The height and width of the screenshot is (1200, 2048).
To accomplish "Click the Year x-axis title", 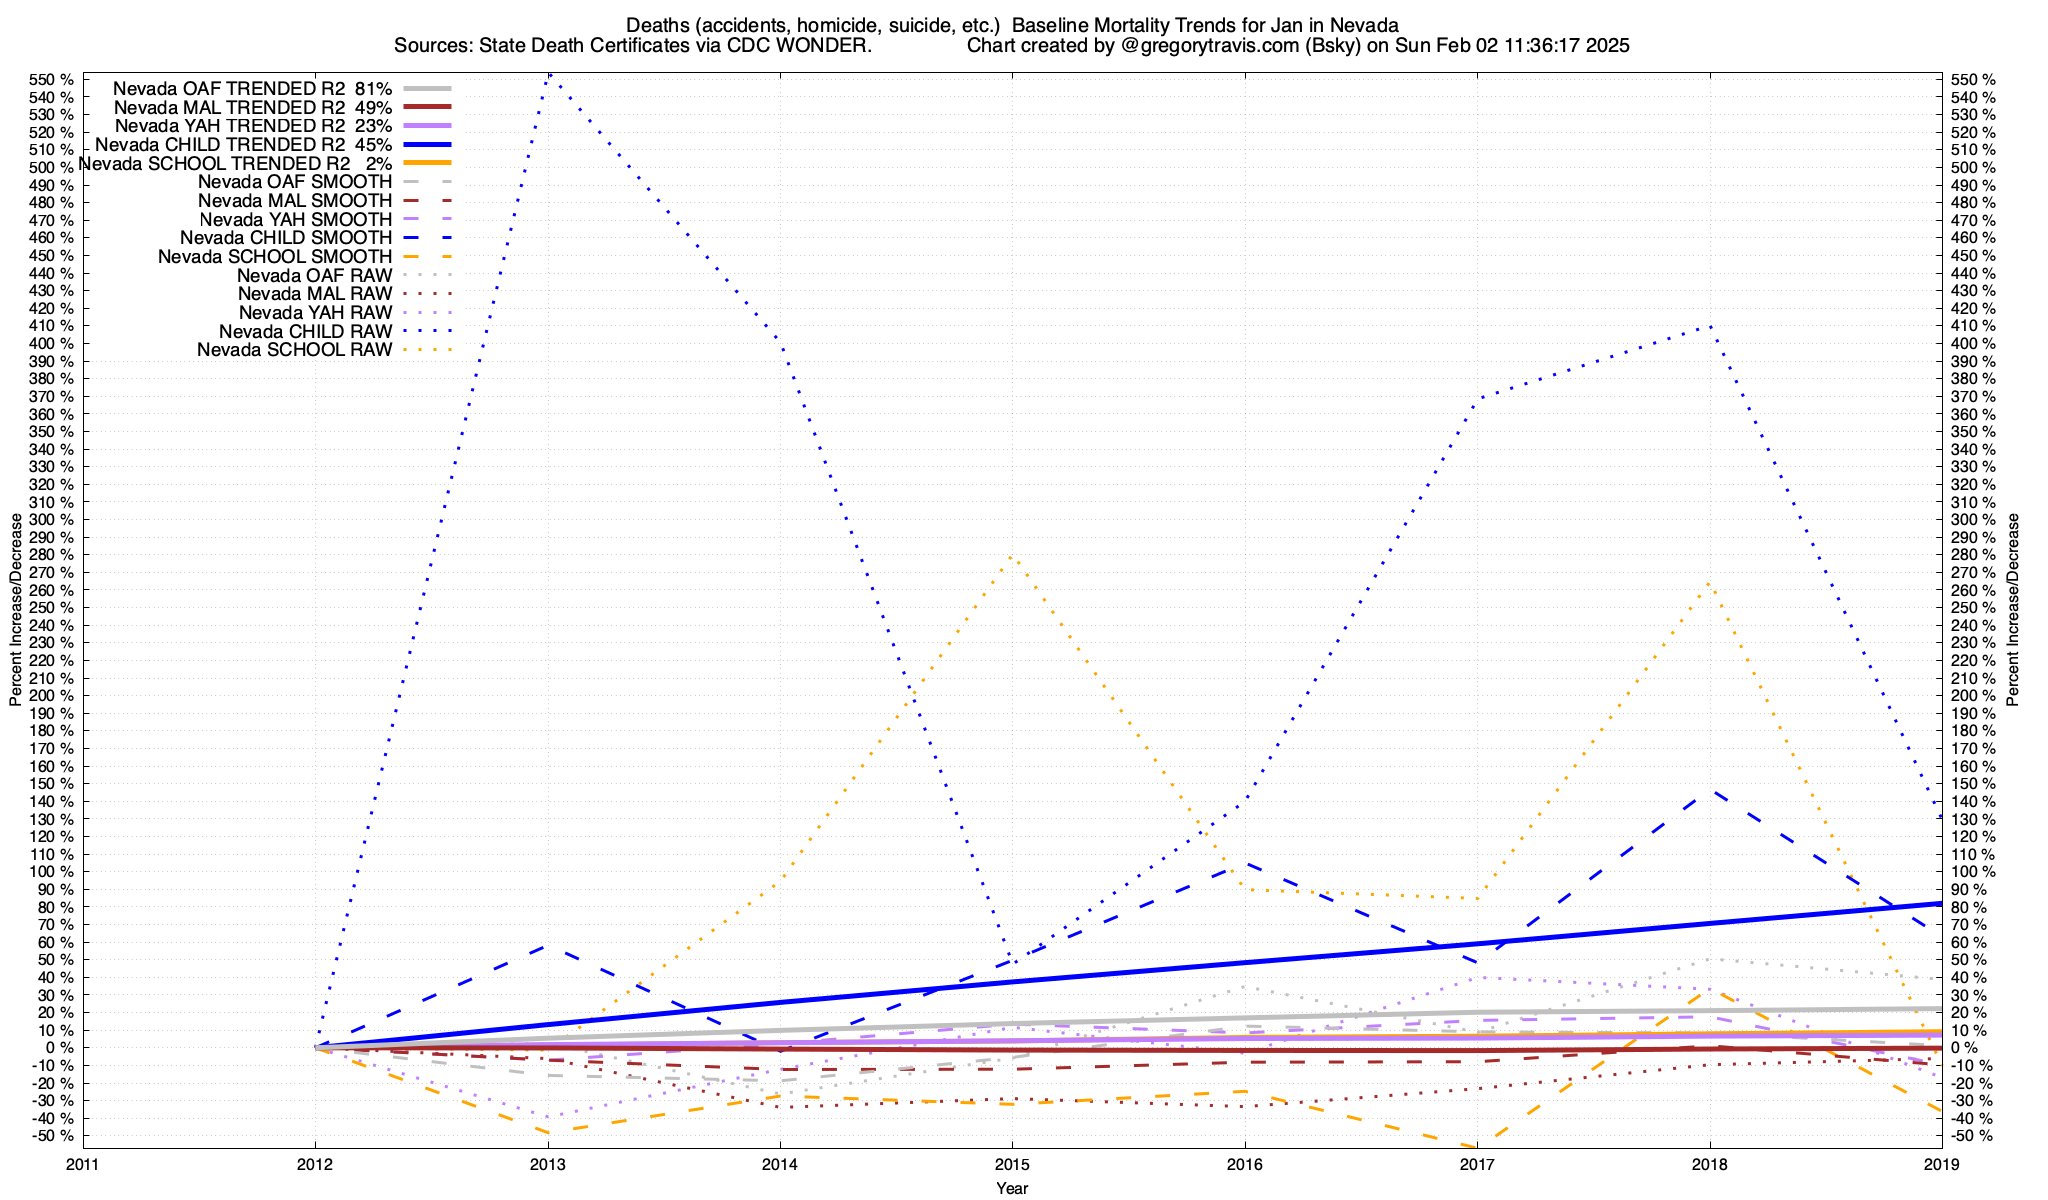I will [x=1012, y=1188].
